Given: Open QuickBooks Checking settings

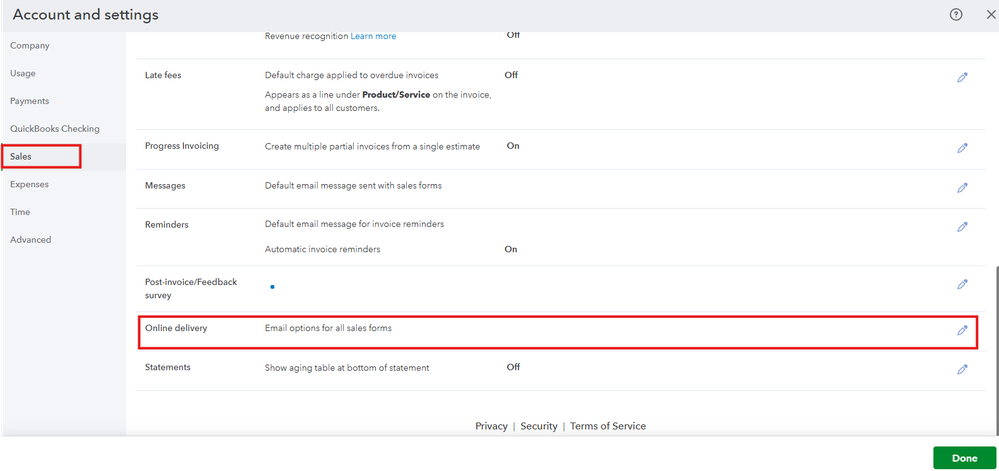Looking at the screenshot, I should (x=55, y=129).
